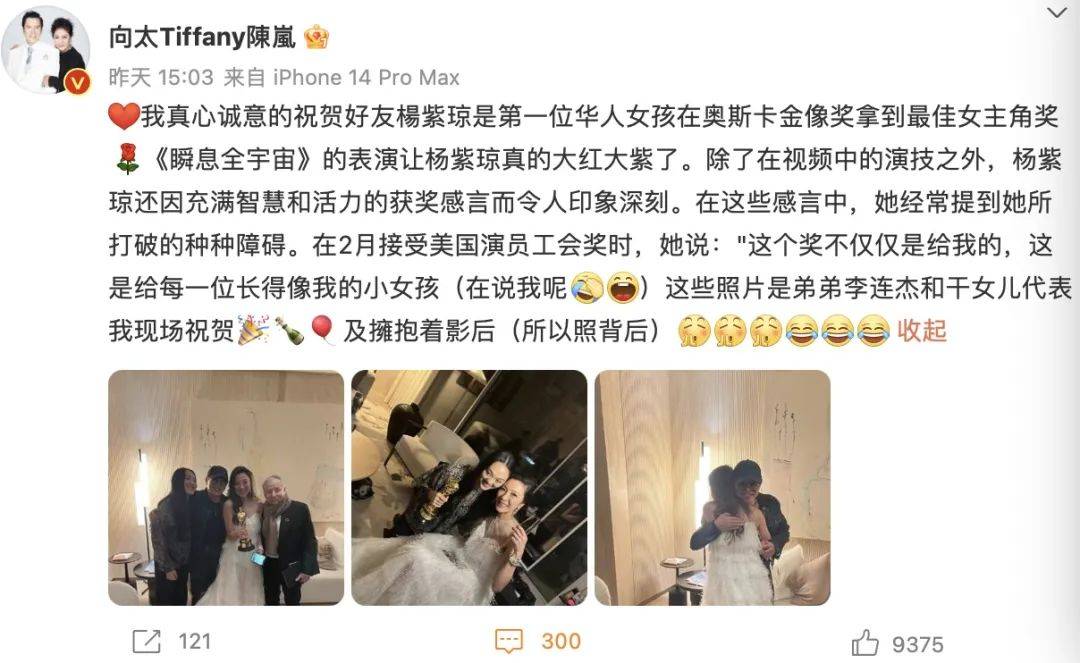The width and height of the screenshot is (1080, 663).
Task: Open the third hugging photo thumbnail
Action: (x=712, y=487)
